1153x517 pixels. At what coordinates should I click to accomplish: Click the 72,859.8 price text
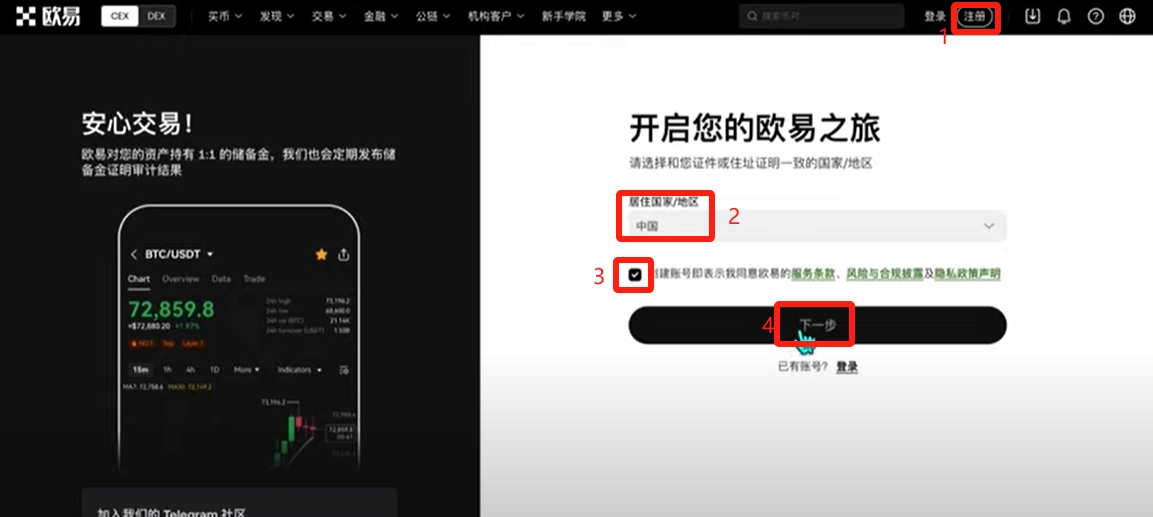point(171,308)
